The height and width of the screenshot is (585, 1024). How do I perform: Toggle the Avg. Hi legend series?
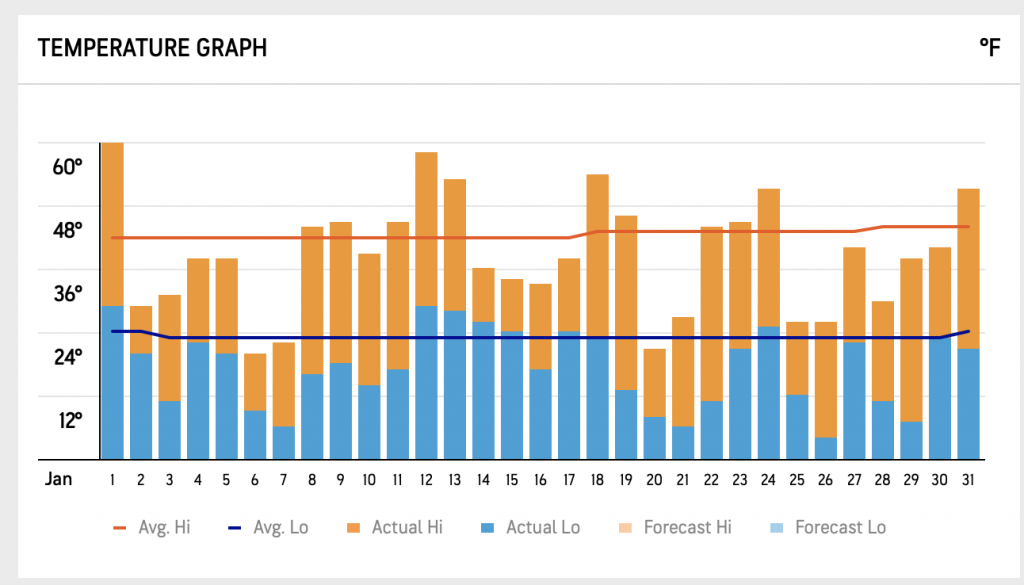[x=152, y=528]
